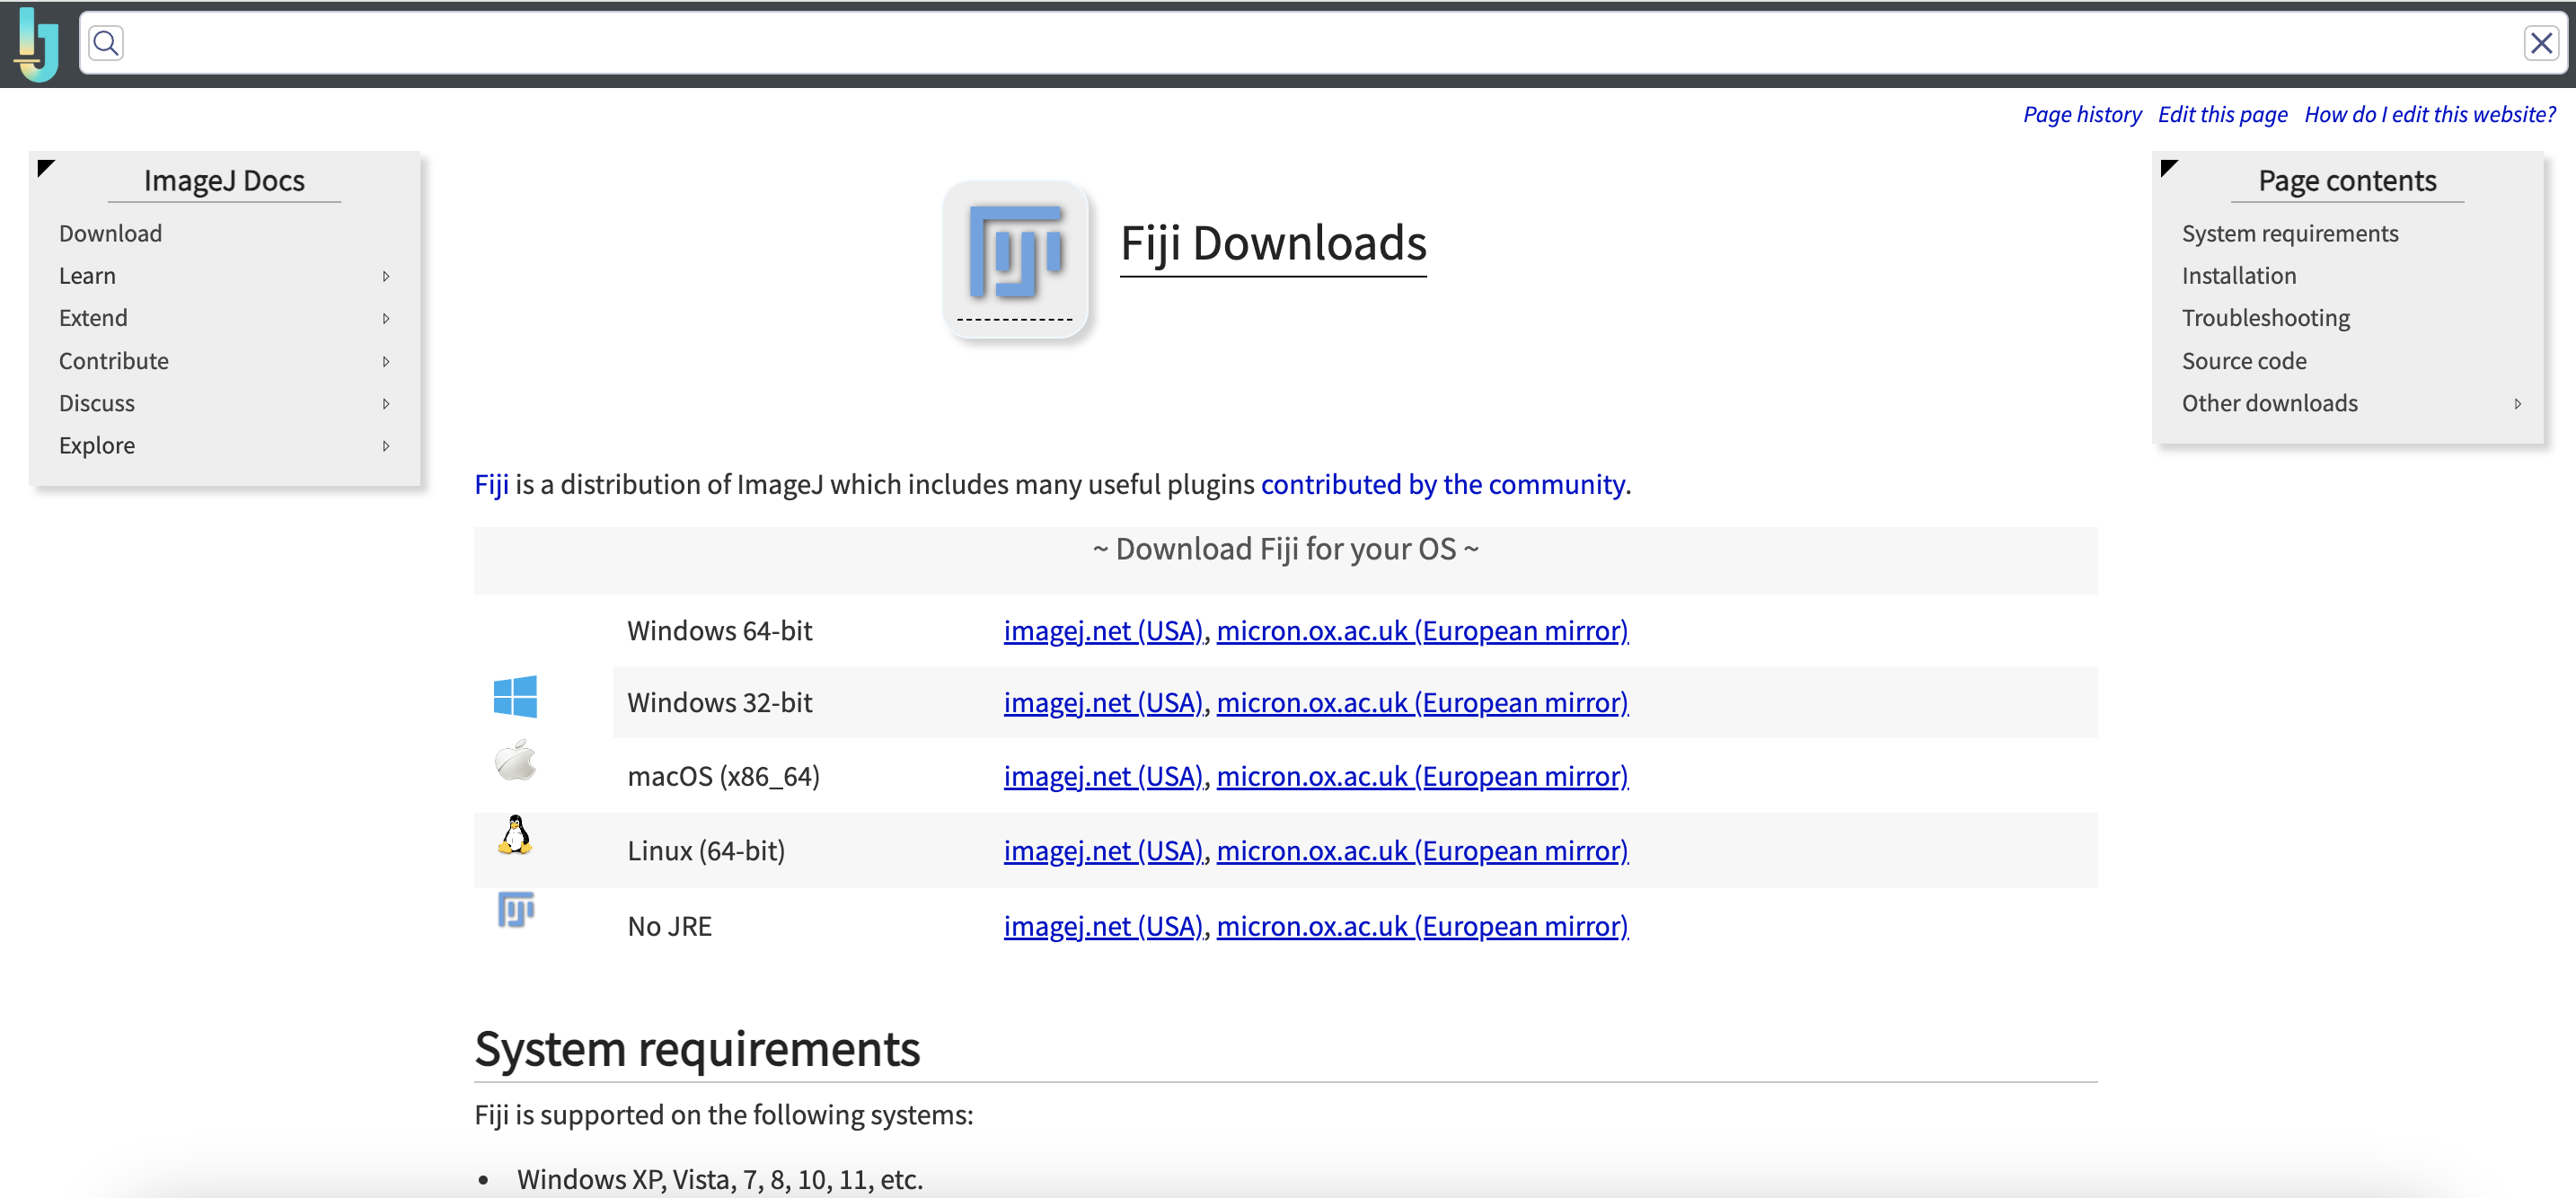Image resolution: width=2576 pixels, height=1198 pixels.
Task: Click the Apple macOS icon
Action: tap(515, 761)
